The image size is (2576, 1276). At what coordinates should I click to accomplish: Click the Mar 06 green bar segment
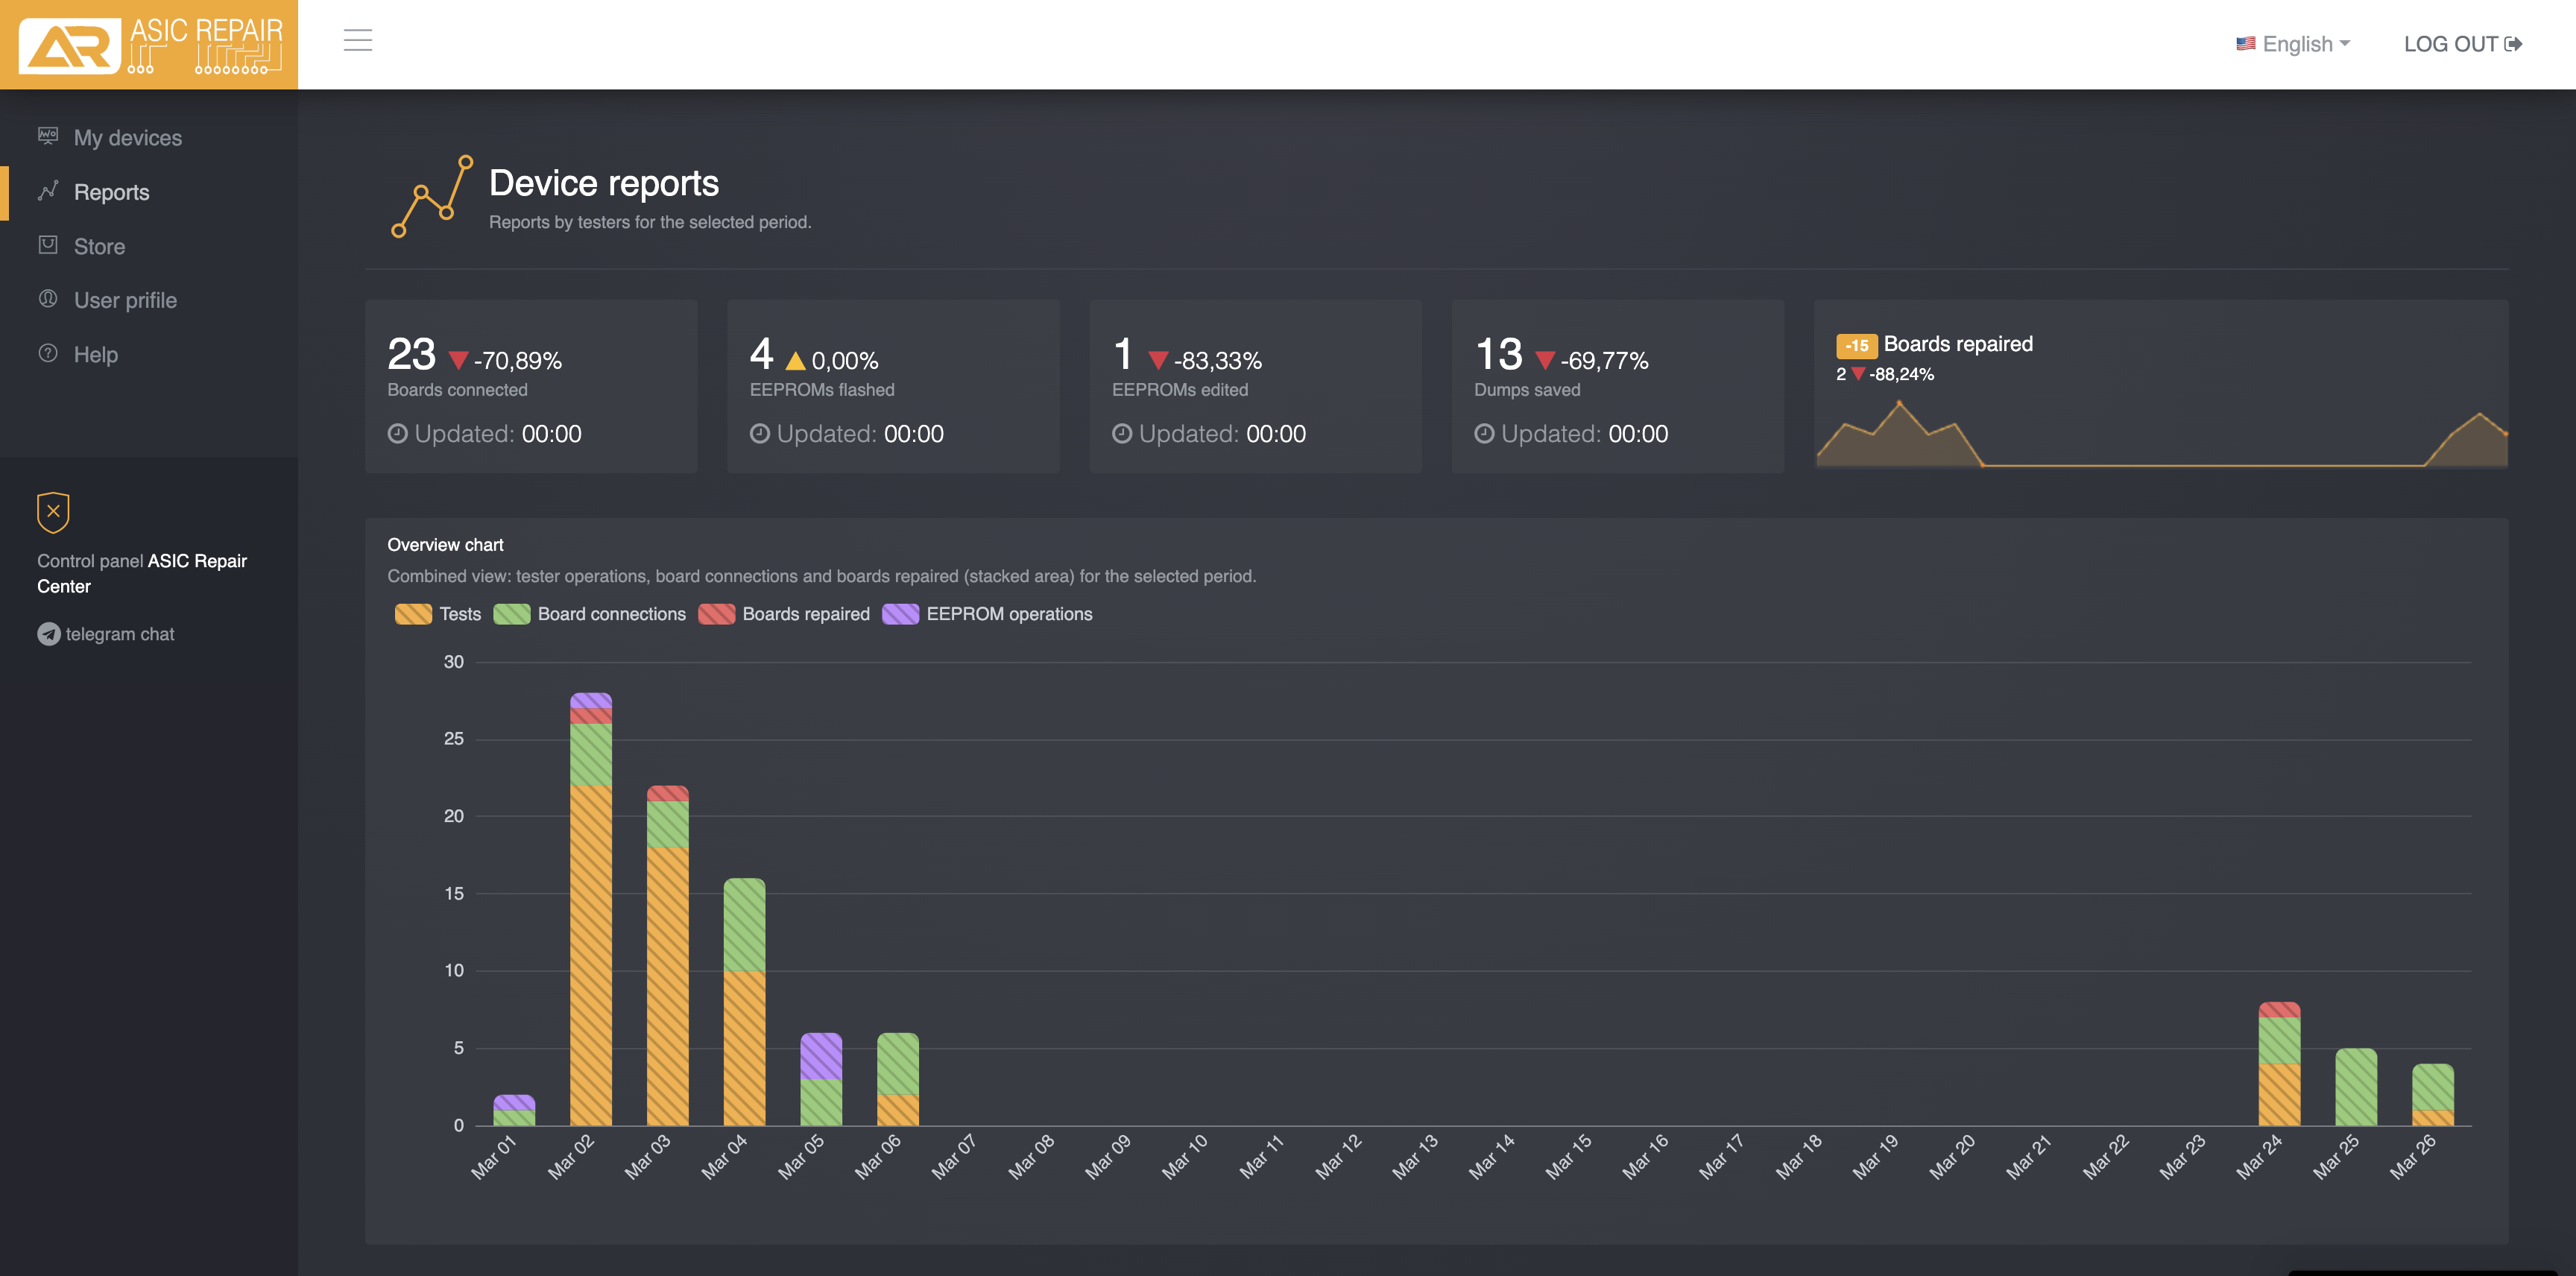898,1064
